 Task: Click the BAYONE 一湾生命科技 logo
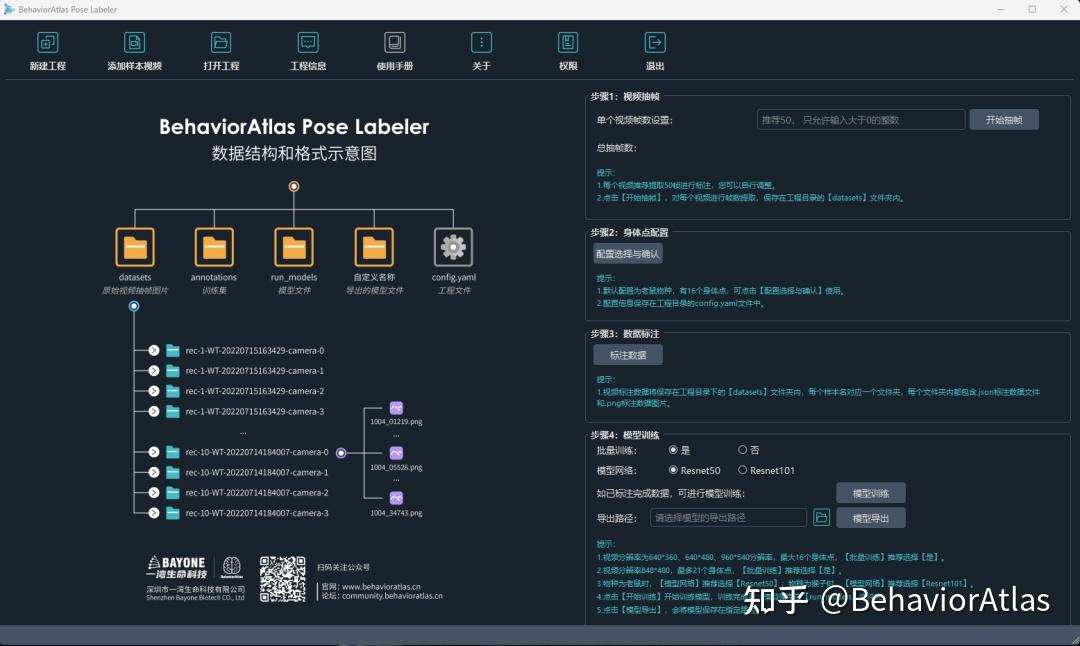[x=177, y=567]
